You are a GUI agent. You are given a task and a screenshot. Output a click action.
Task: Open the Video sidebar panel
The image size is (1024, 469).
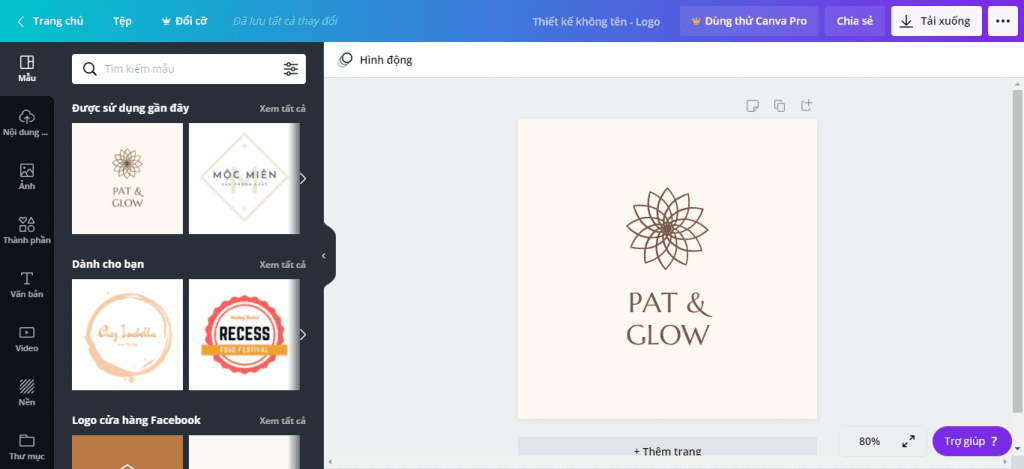click(x=27, y=338)
